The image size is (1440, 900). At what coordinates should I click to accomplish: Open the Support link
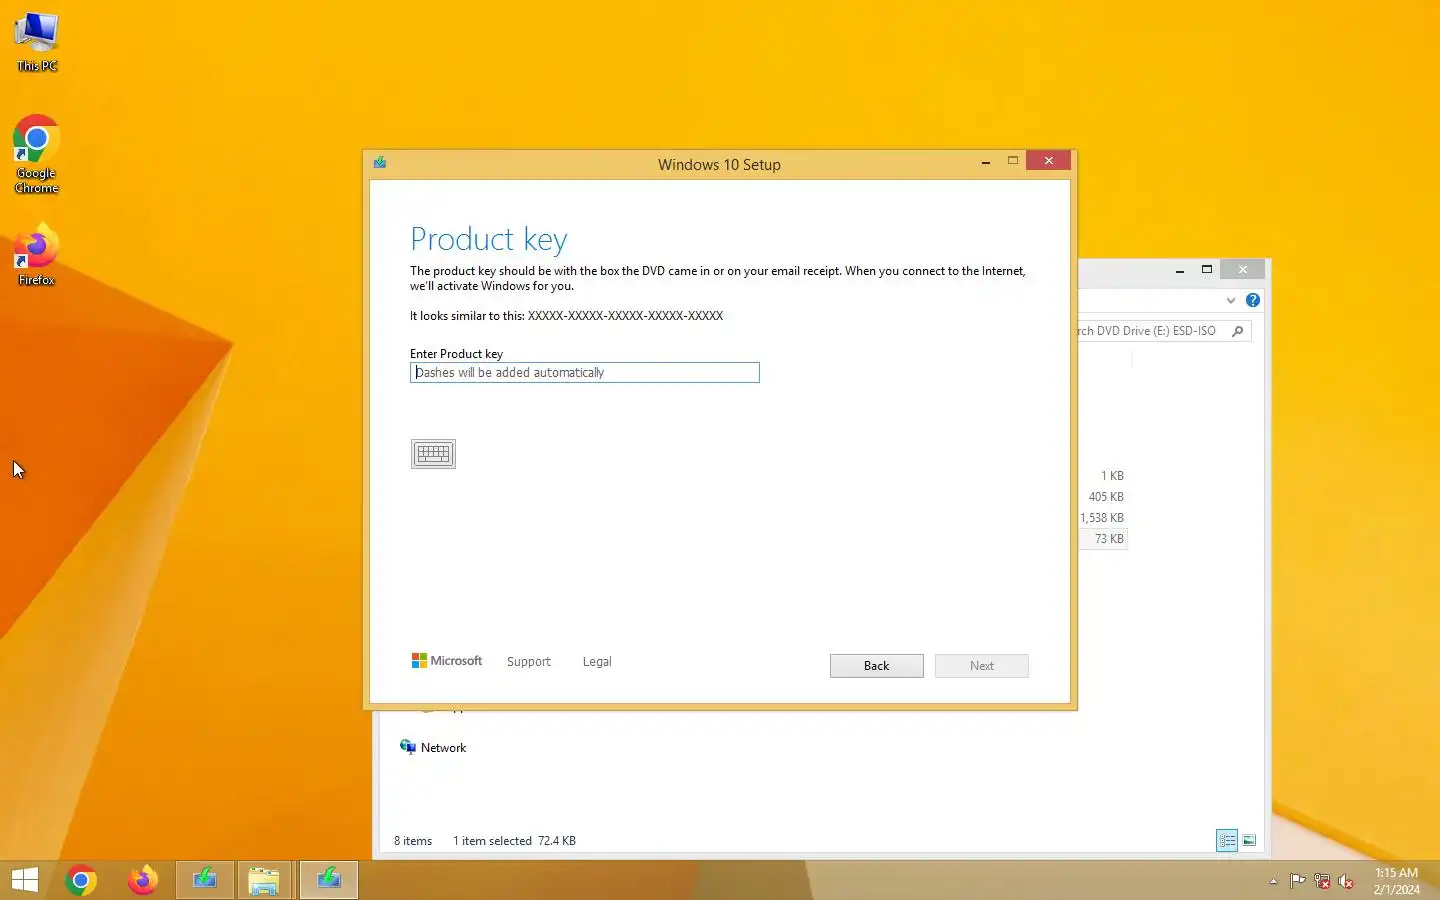[529, 662]
